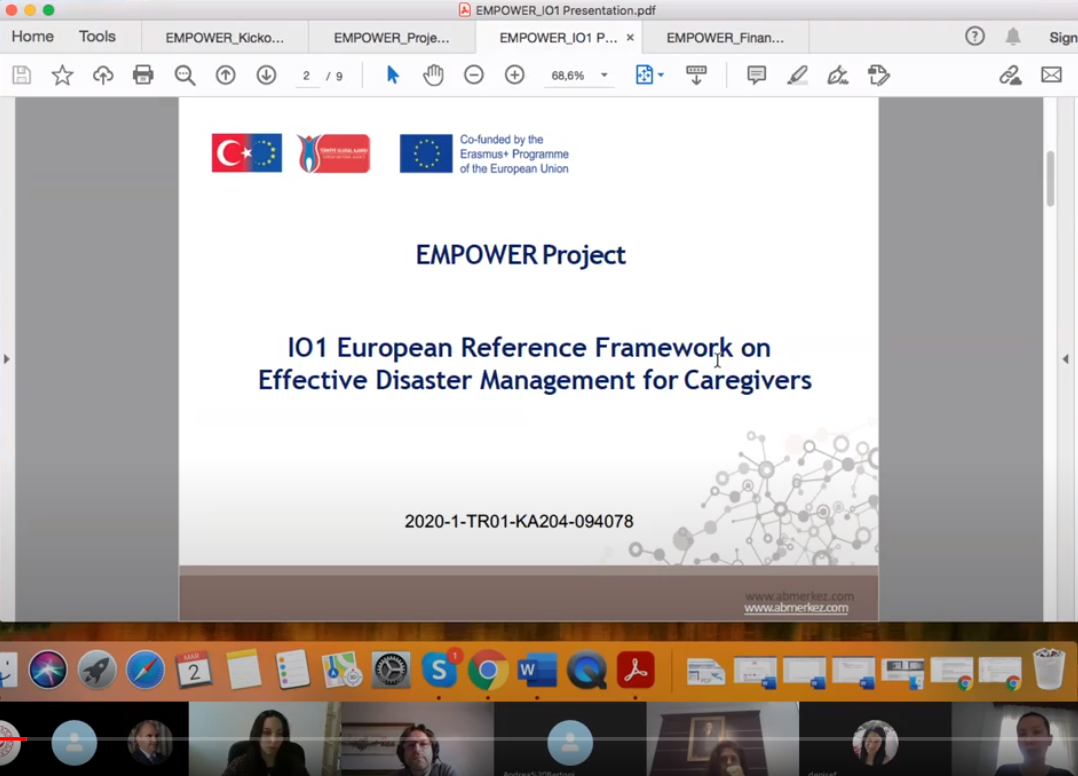Click the zoom in plus button
Image resolution: width=1078 pixels, height=776 pixels.
515,75
